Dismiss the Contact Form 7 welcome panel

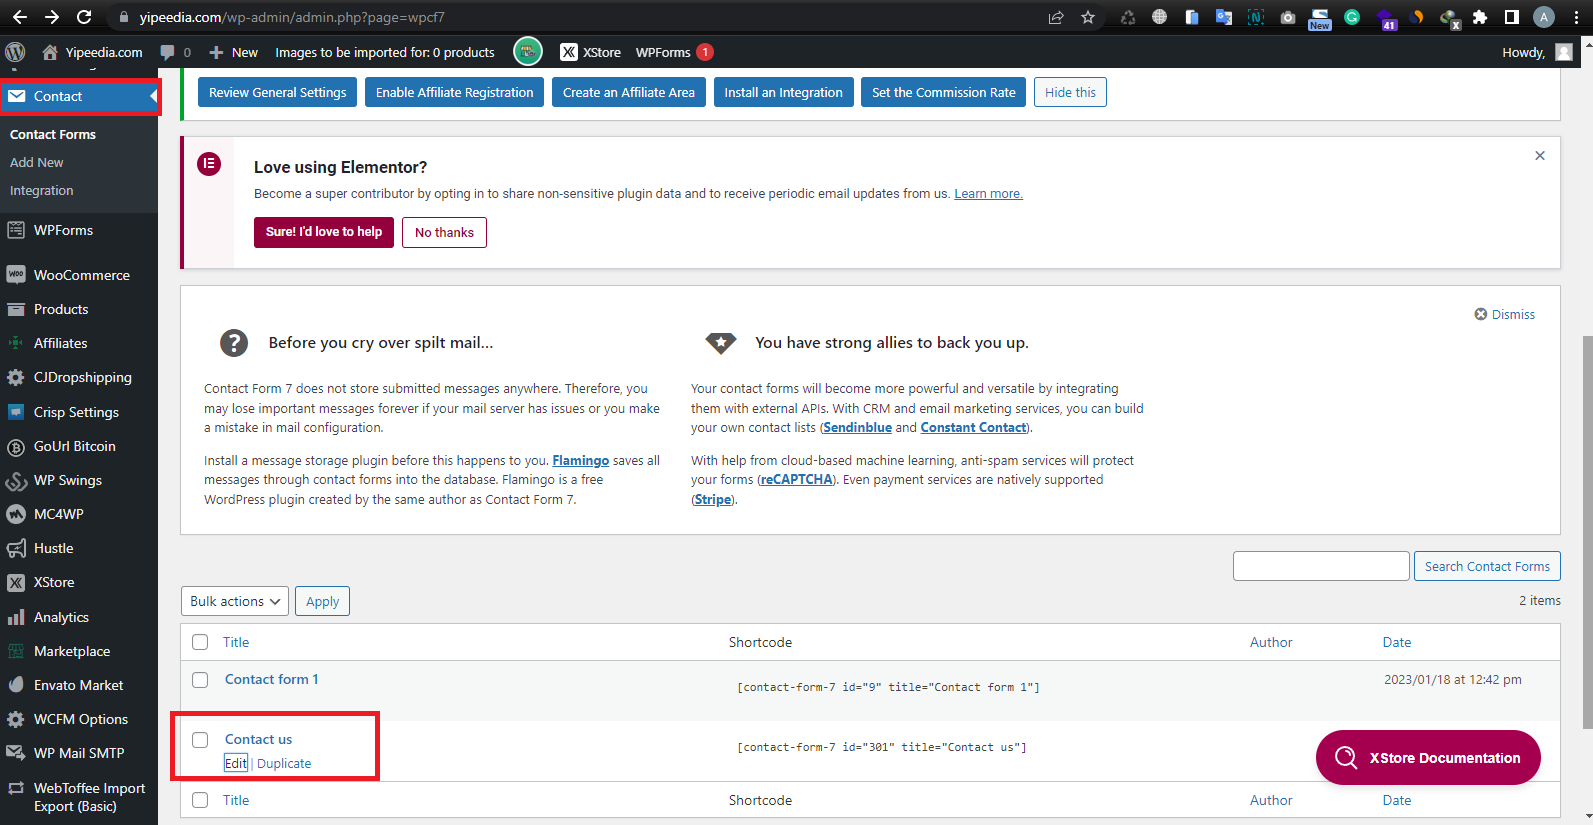click(1505, 314)
